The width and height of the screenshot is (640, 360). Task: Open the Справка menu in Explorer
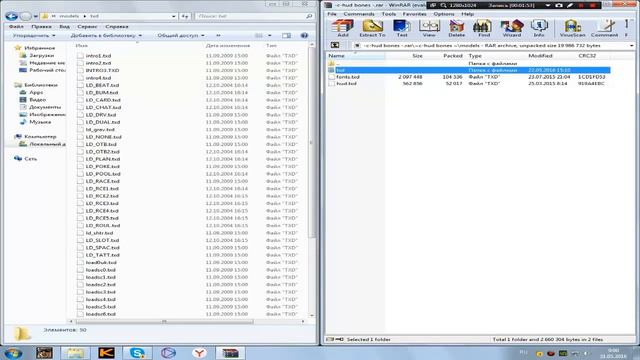pos(117,27)
